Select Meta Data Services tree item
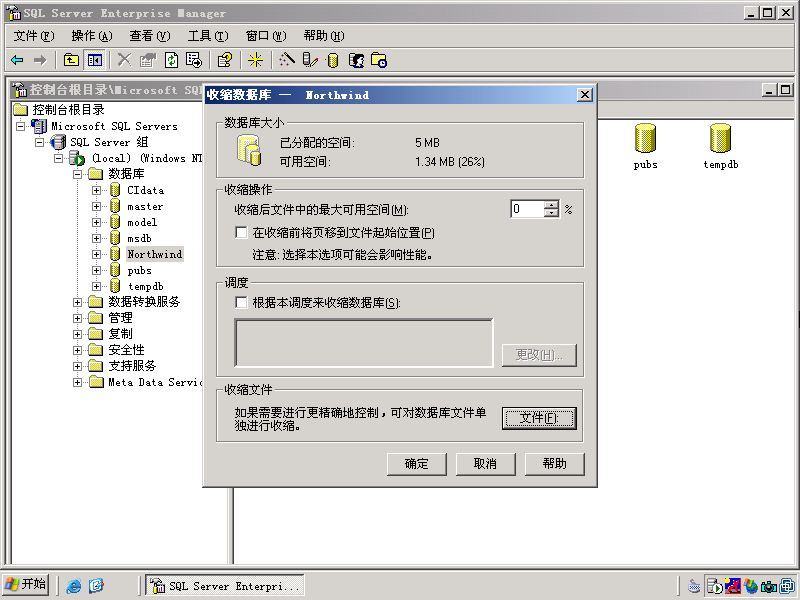800x600 pixels. click(x=155, y=382)
